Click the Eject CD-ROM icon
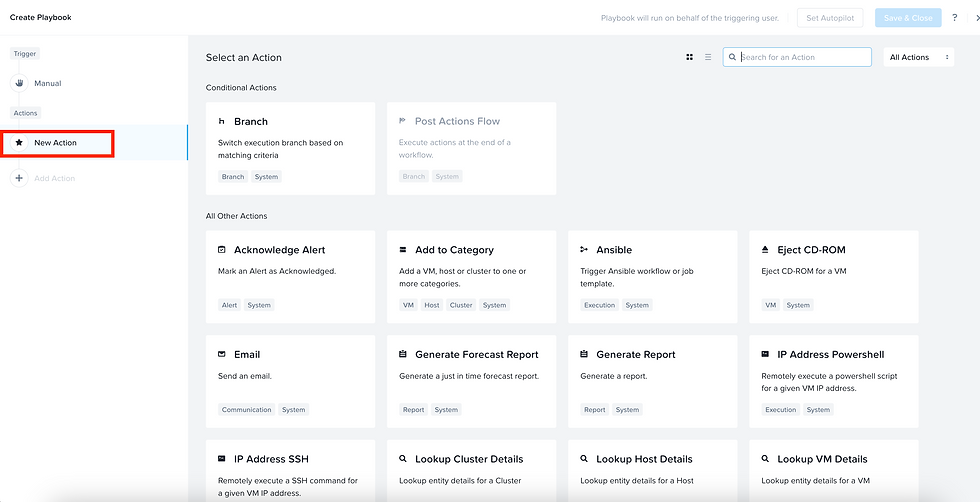Screen dimensions: 980x502 (765, 249)
